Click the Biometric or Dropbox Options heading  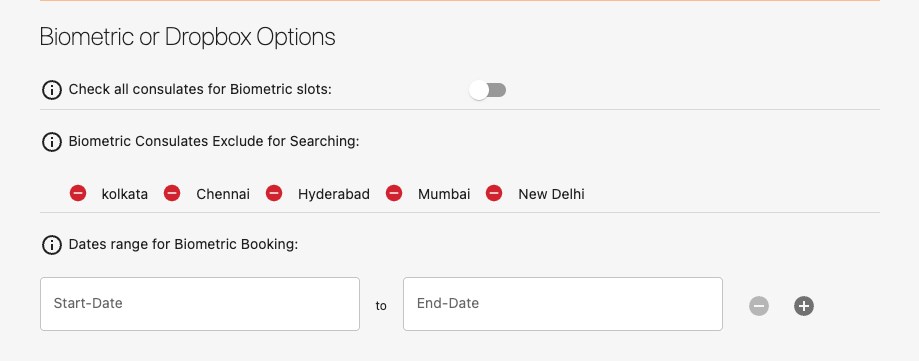188,37
